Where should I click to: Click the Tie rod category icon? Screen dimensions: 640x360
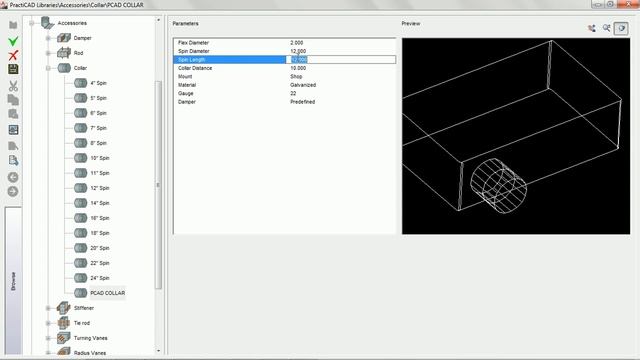(x=64, y=323)
